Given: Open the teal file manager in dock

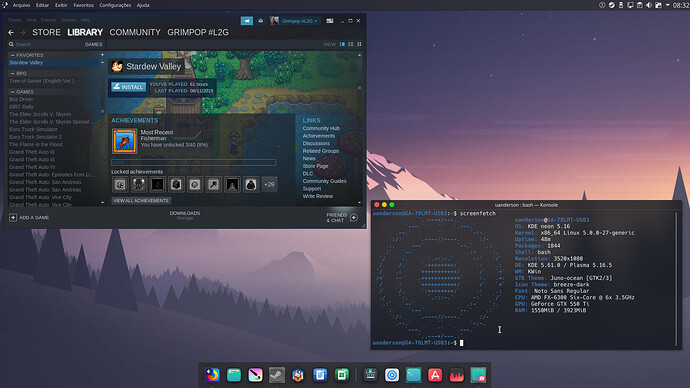Looking at the screenshot, I should [234, 375].
